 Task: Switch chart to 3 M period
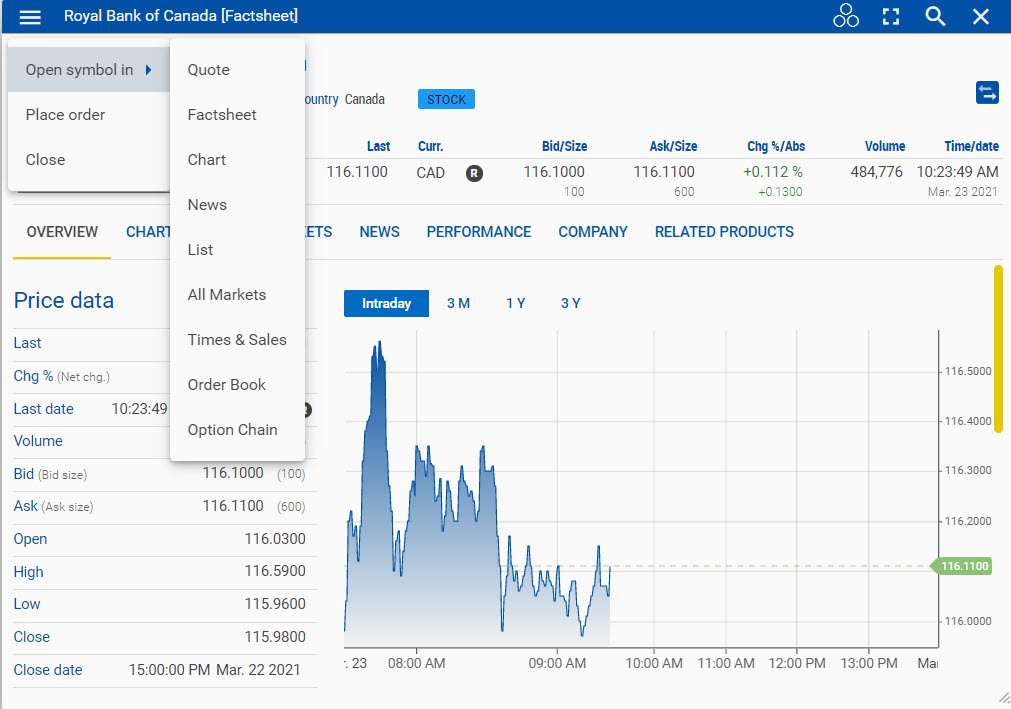tap(458, 302)
